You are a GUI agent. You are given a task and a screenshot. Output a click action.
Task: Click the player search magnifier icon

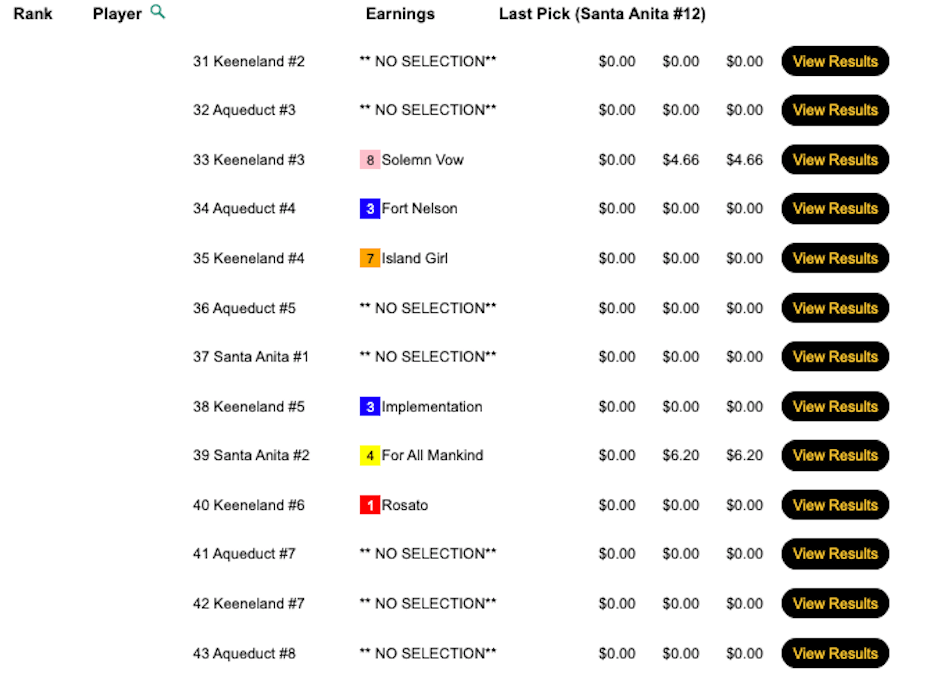tap(157, 13)
